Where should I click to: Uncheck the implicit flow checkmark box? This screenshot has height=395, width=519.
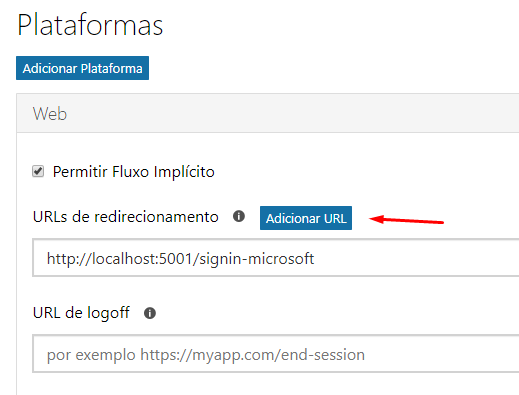[38, 172]
